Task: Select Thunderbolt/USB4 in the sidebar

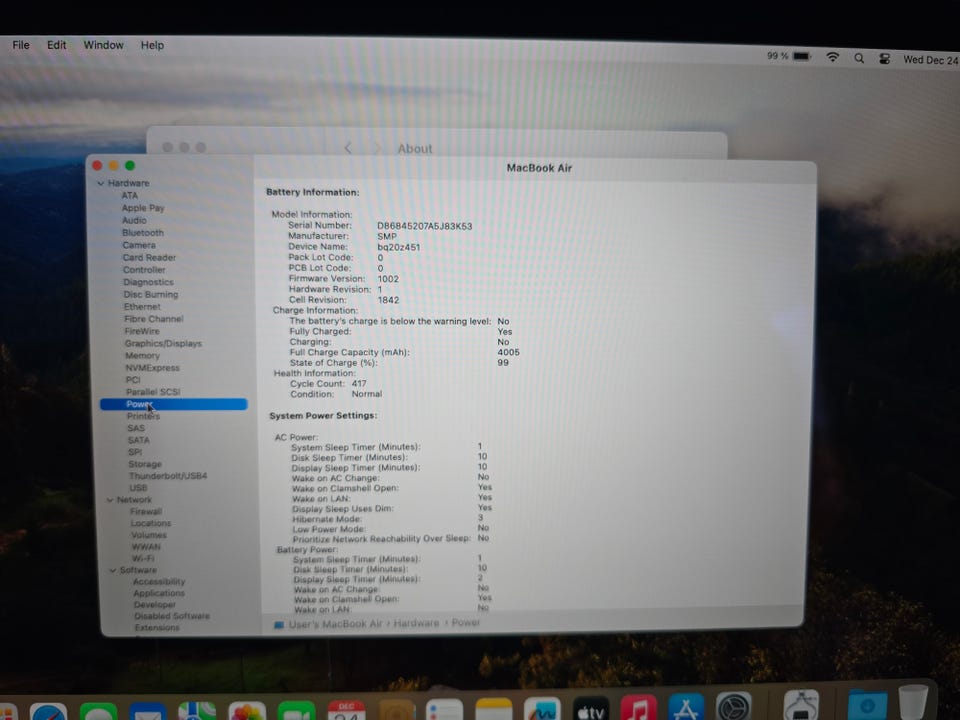Action: point(168,476)
